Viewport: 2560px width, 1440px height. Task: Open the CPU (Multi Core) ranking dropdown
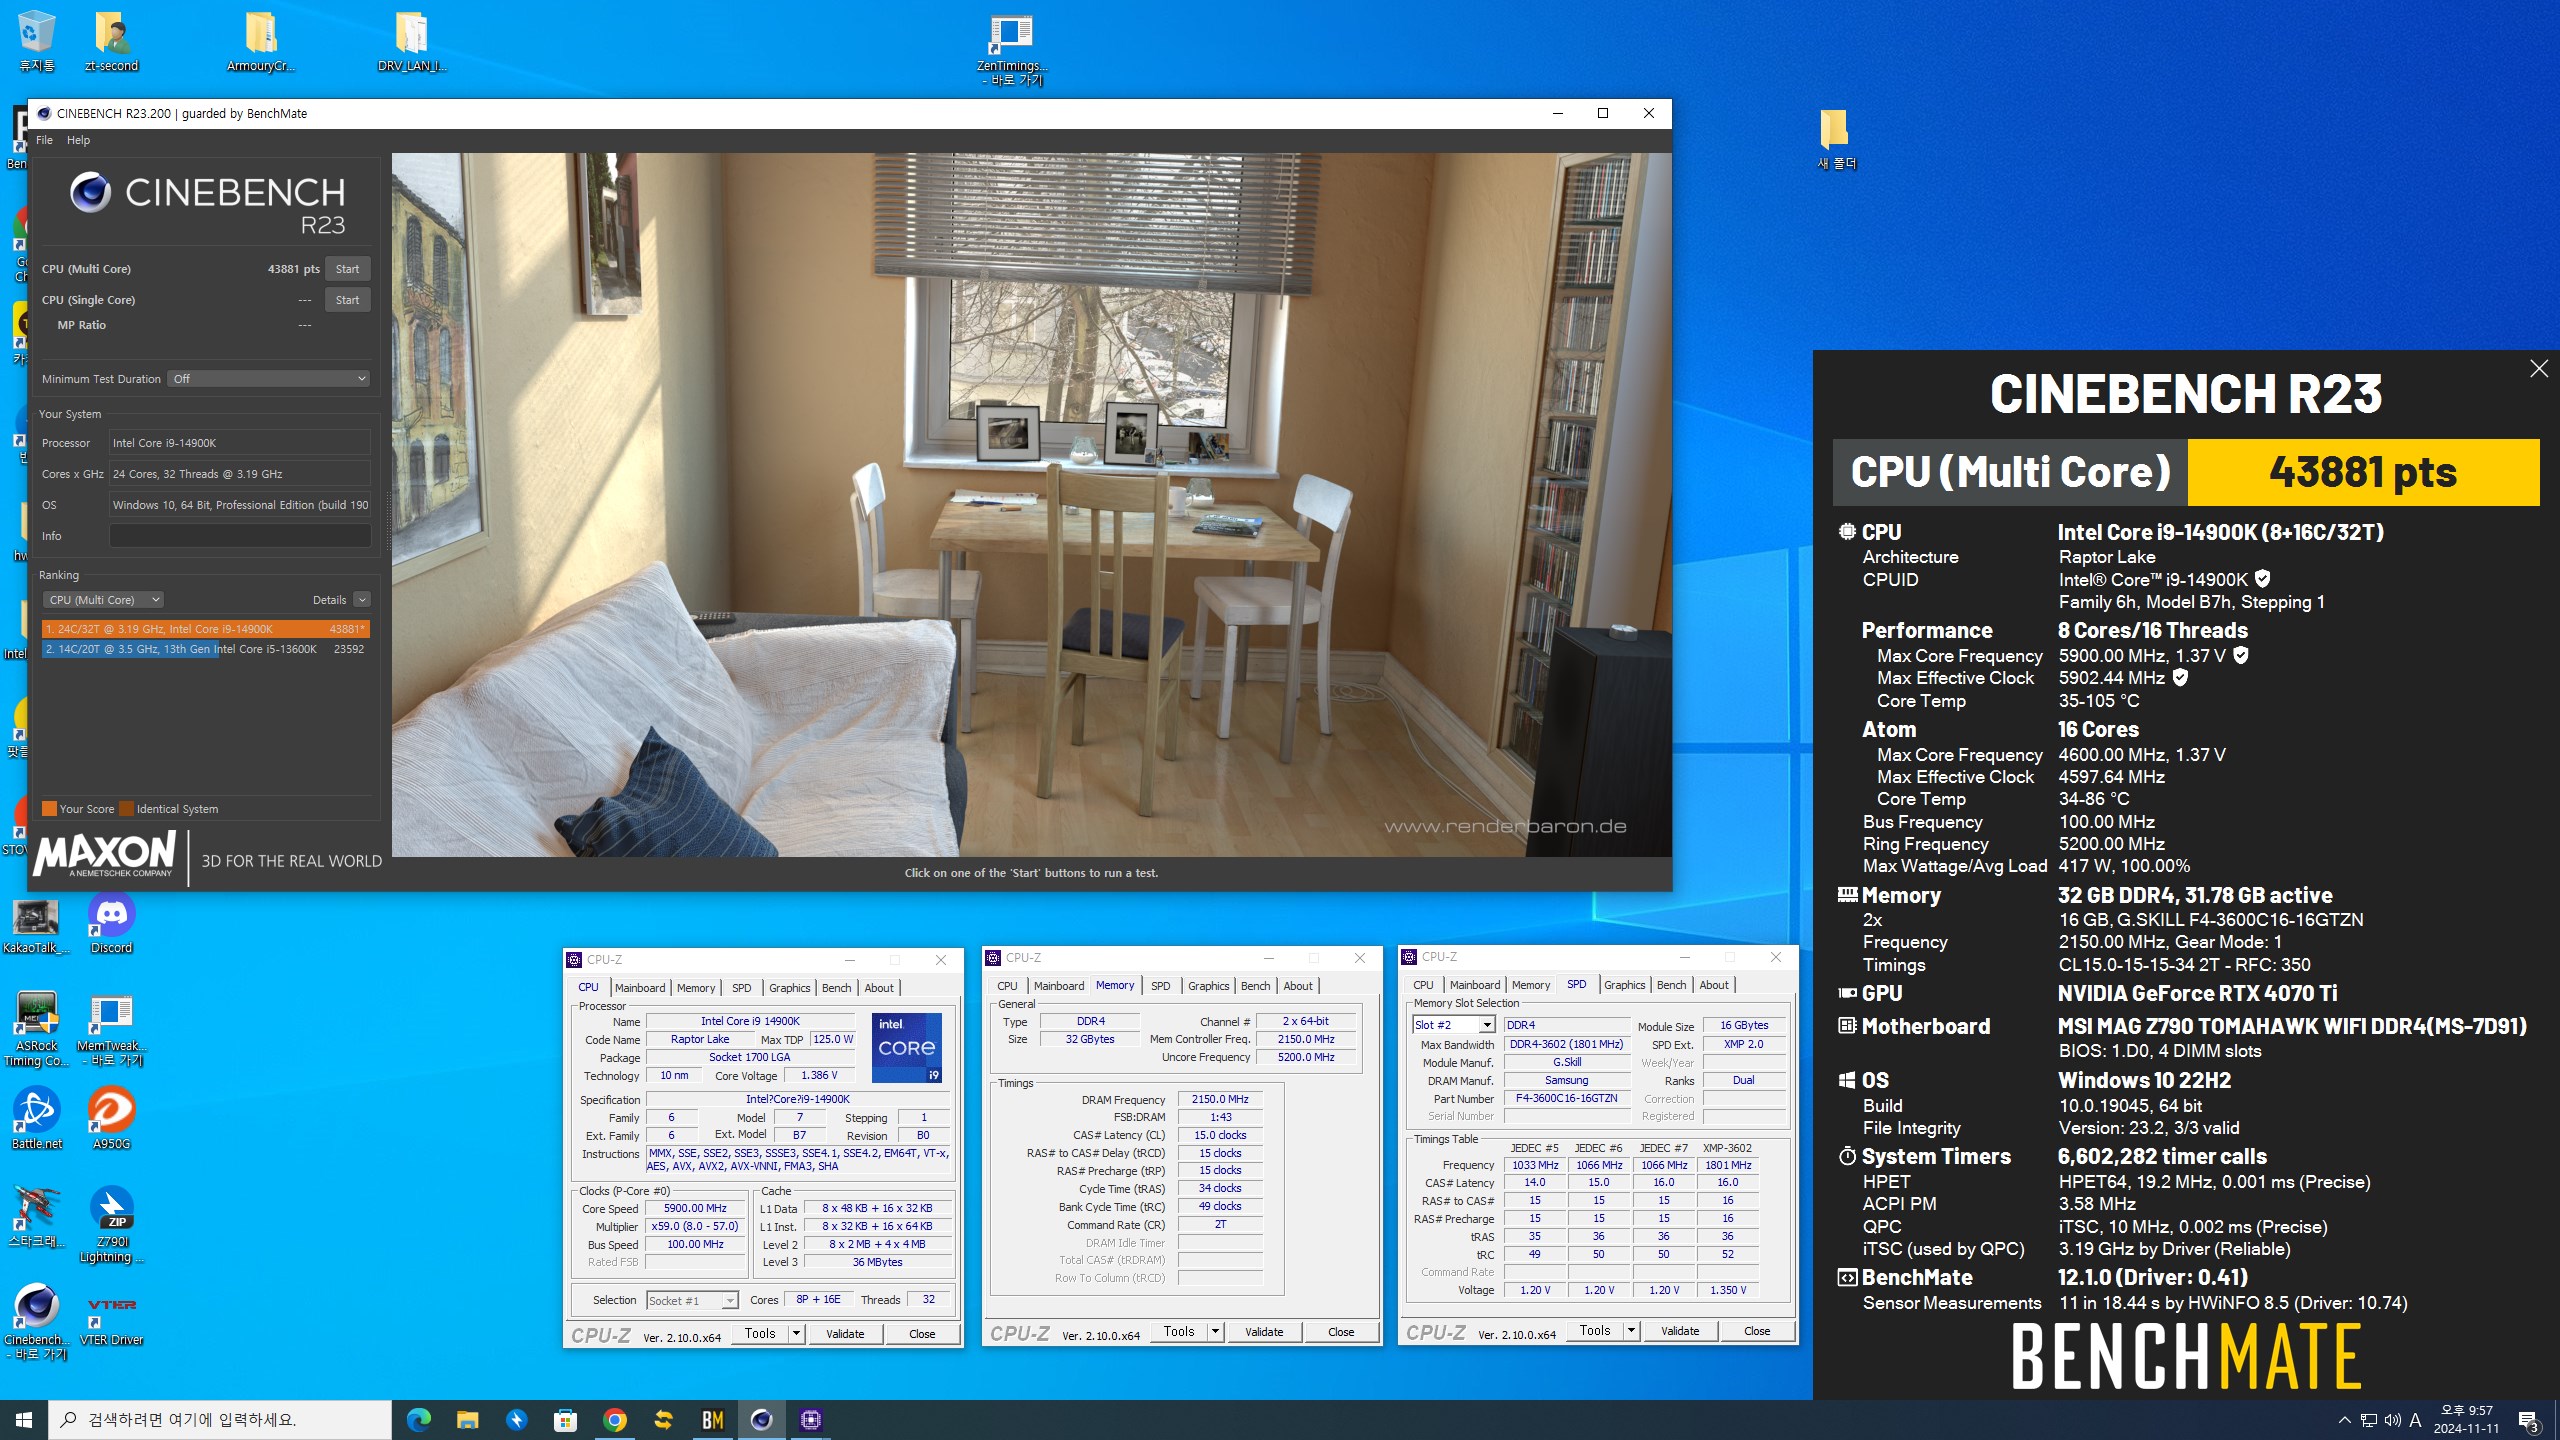coord(103,600)
